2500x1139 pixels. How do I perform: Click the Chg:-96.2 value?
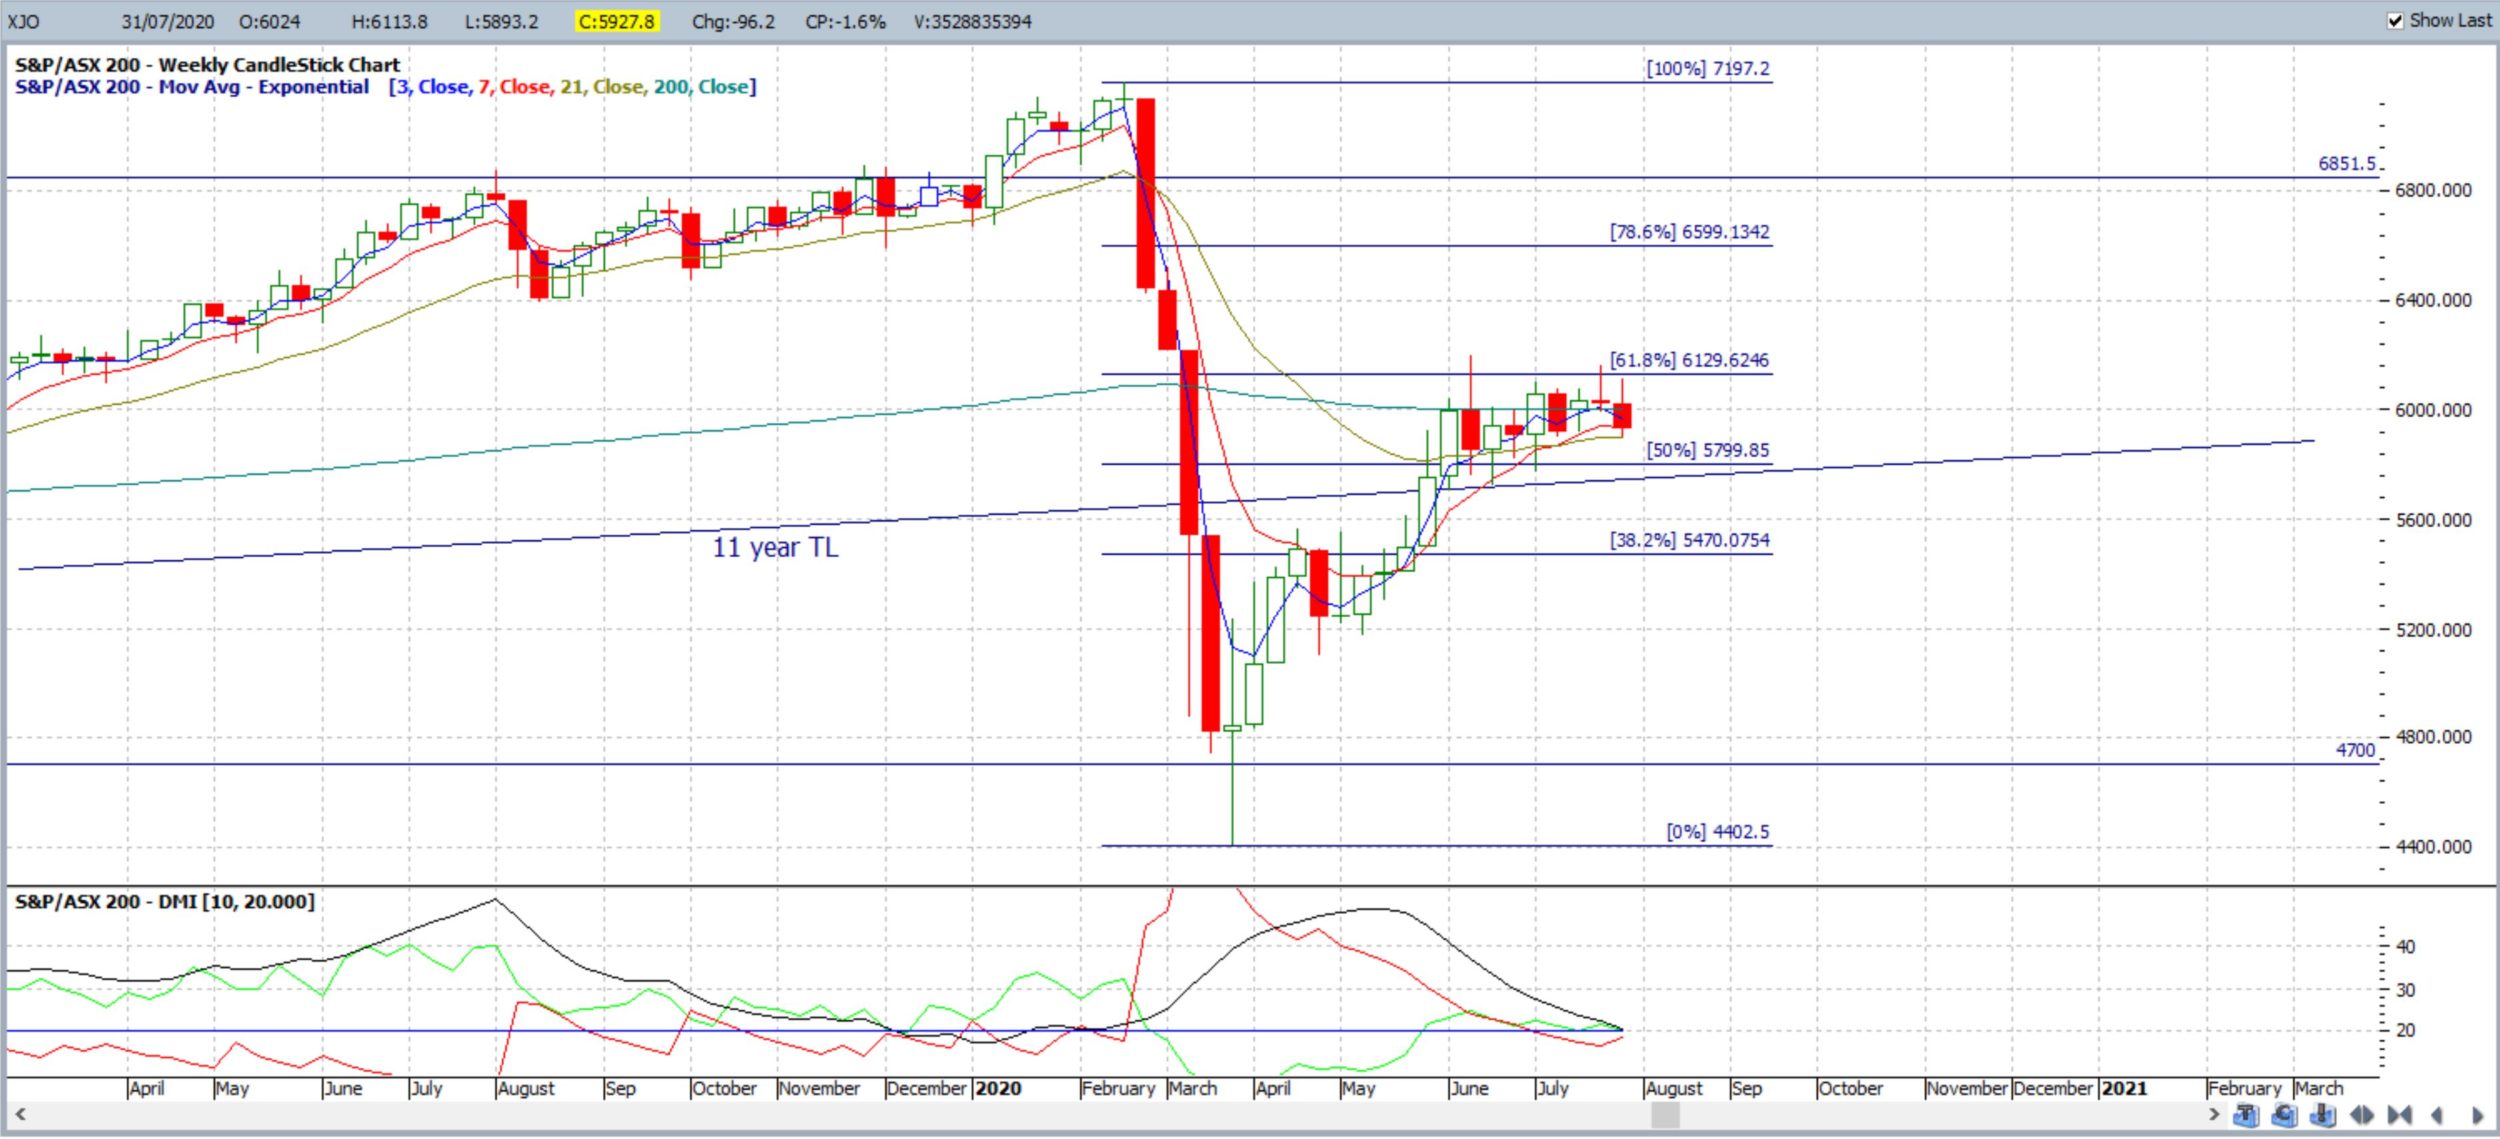(733, 21)
